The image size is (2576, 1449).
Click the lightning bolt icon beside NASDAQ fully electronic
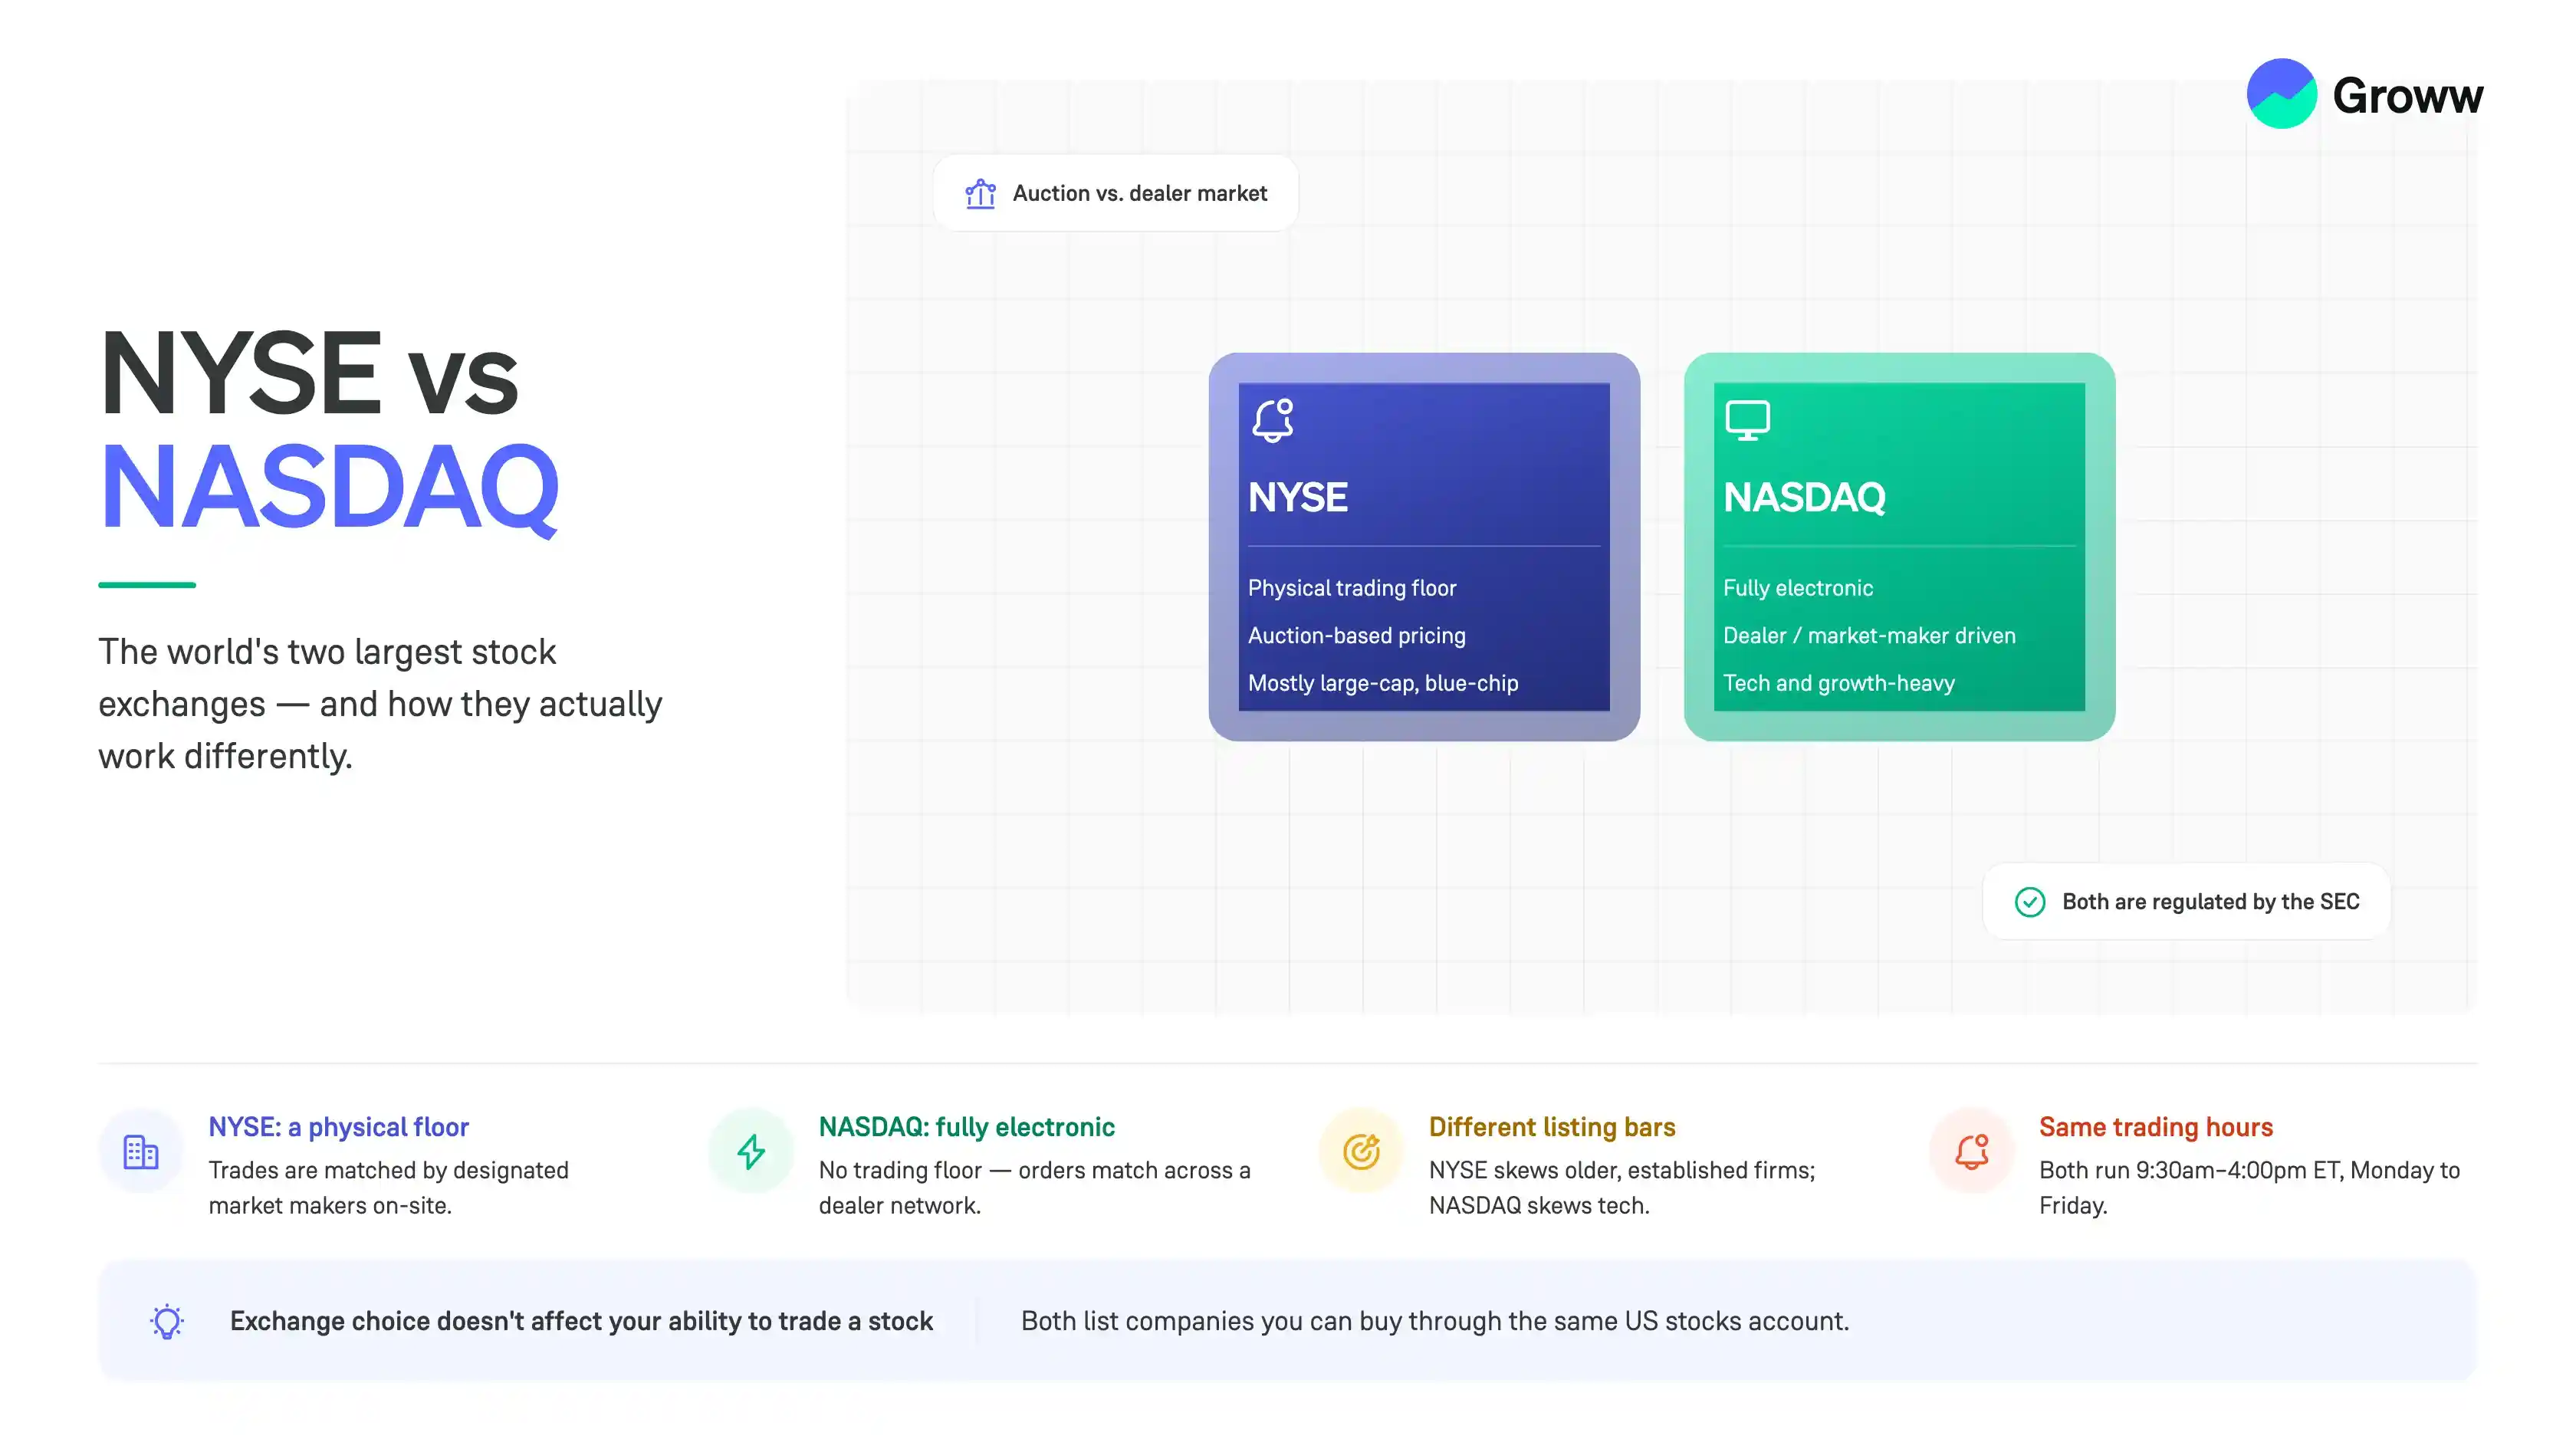click(751, 1151)
